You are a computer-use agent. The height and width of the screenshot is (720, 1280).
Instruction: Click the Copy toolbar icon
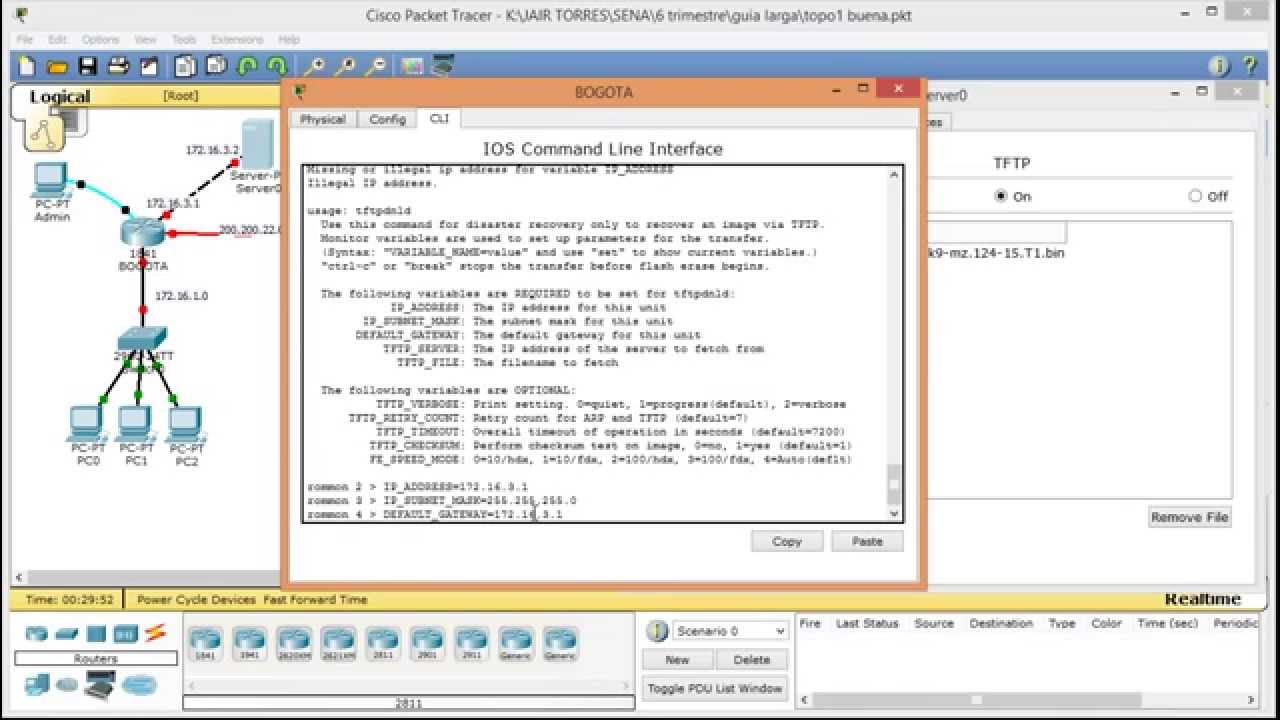coord(185,67)
